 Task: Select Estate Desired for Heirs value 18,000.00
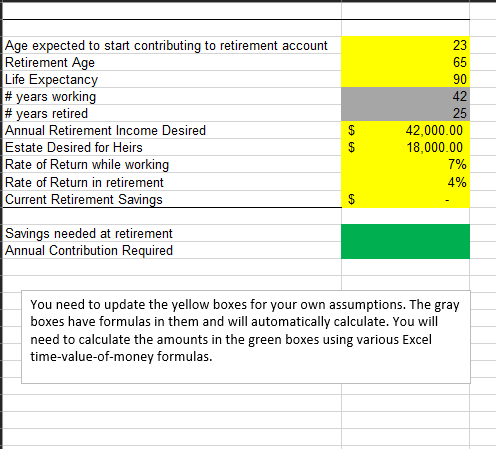click(x=405, y=147)
